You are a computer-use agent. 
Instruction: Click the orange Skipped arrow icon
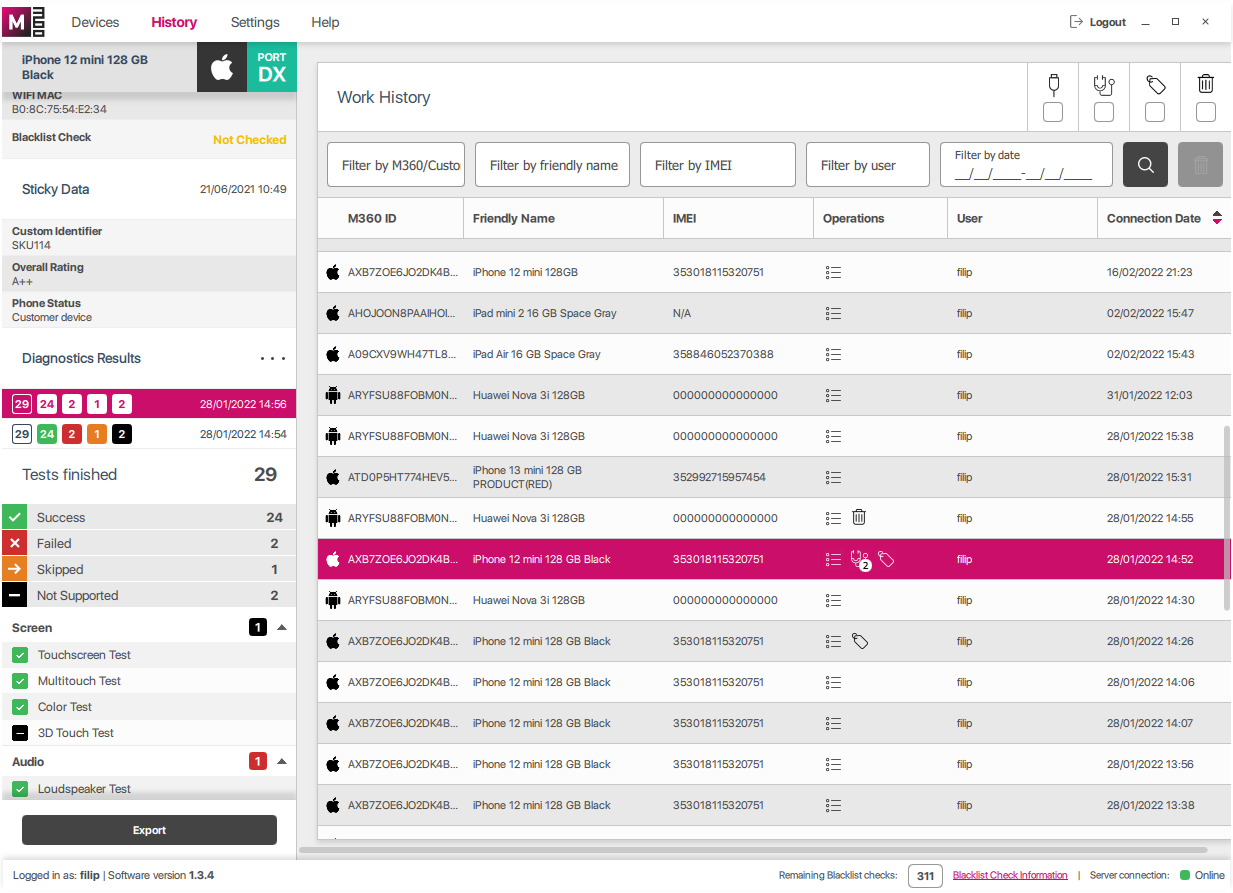(x=15, y=569)
